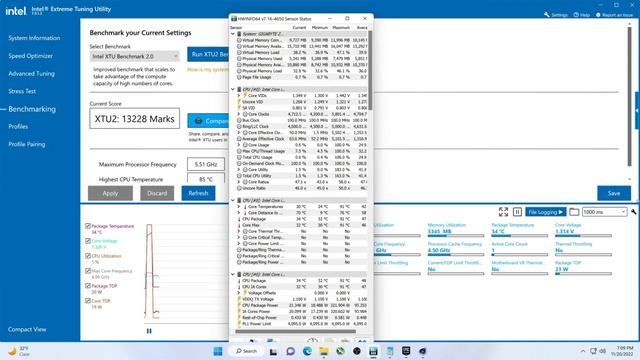640x360 pixels.
Task: Click the HWiNFO horizontal scrollbar
Action: tap(296, 331)
